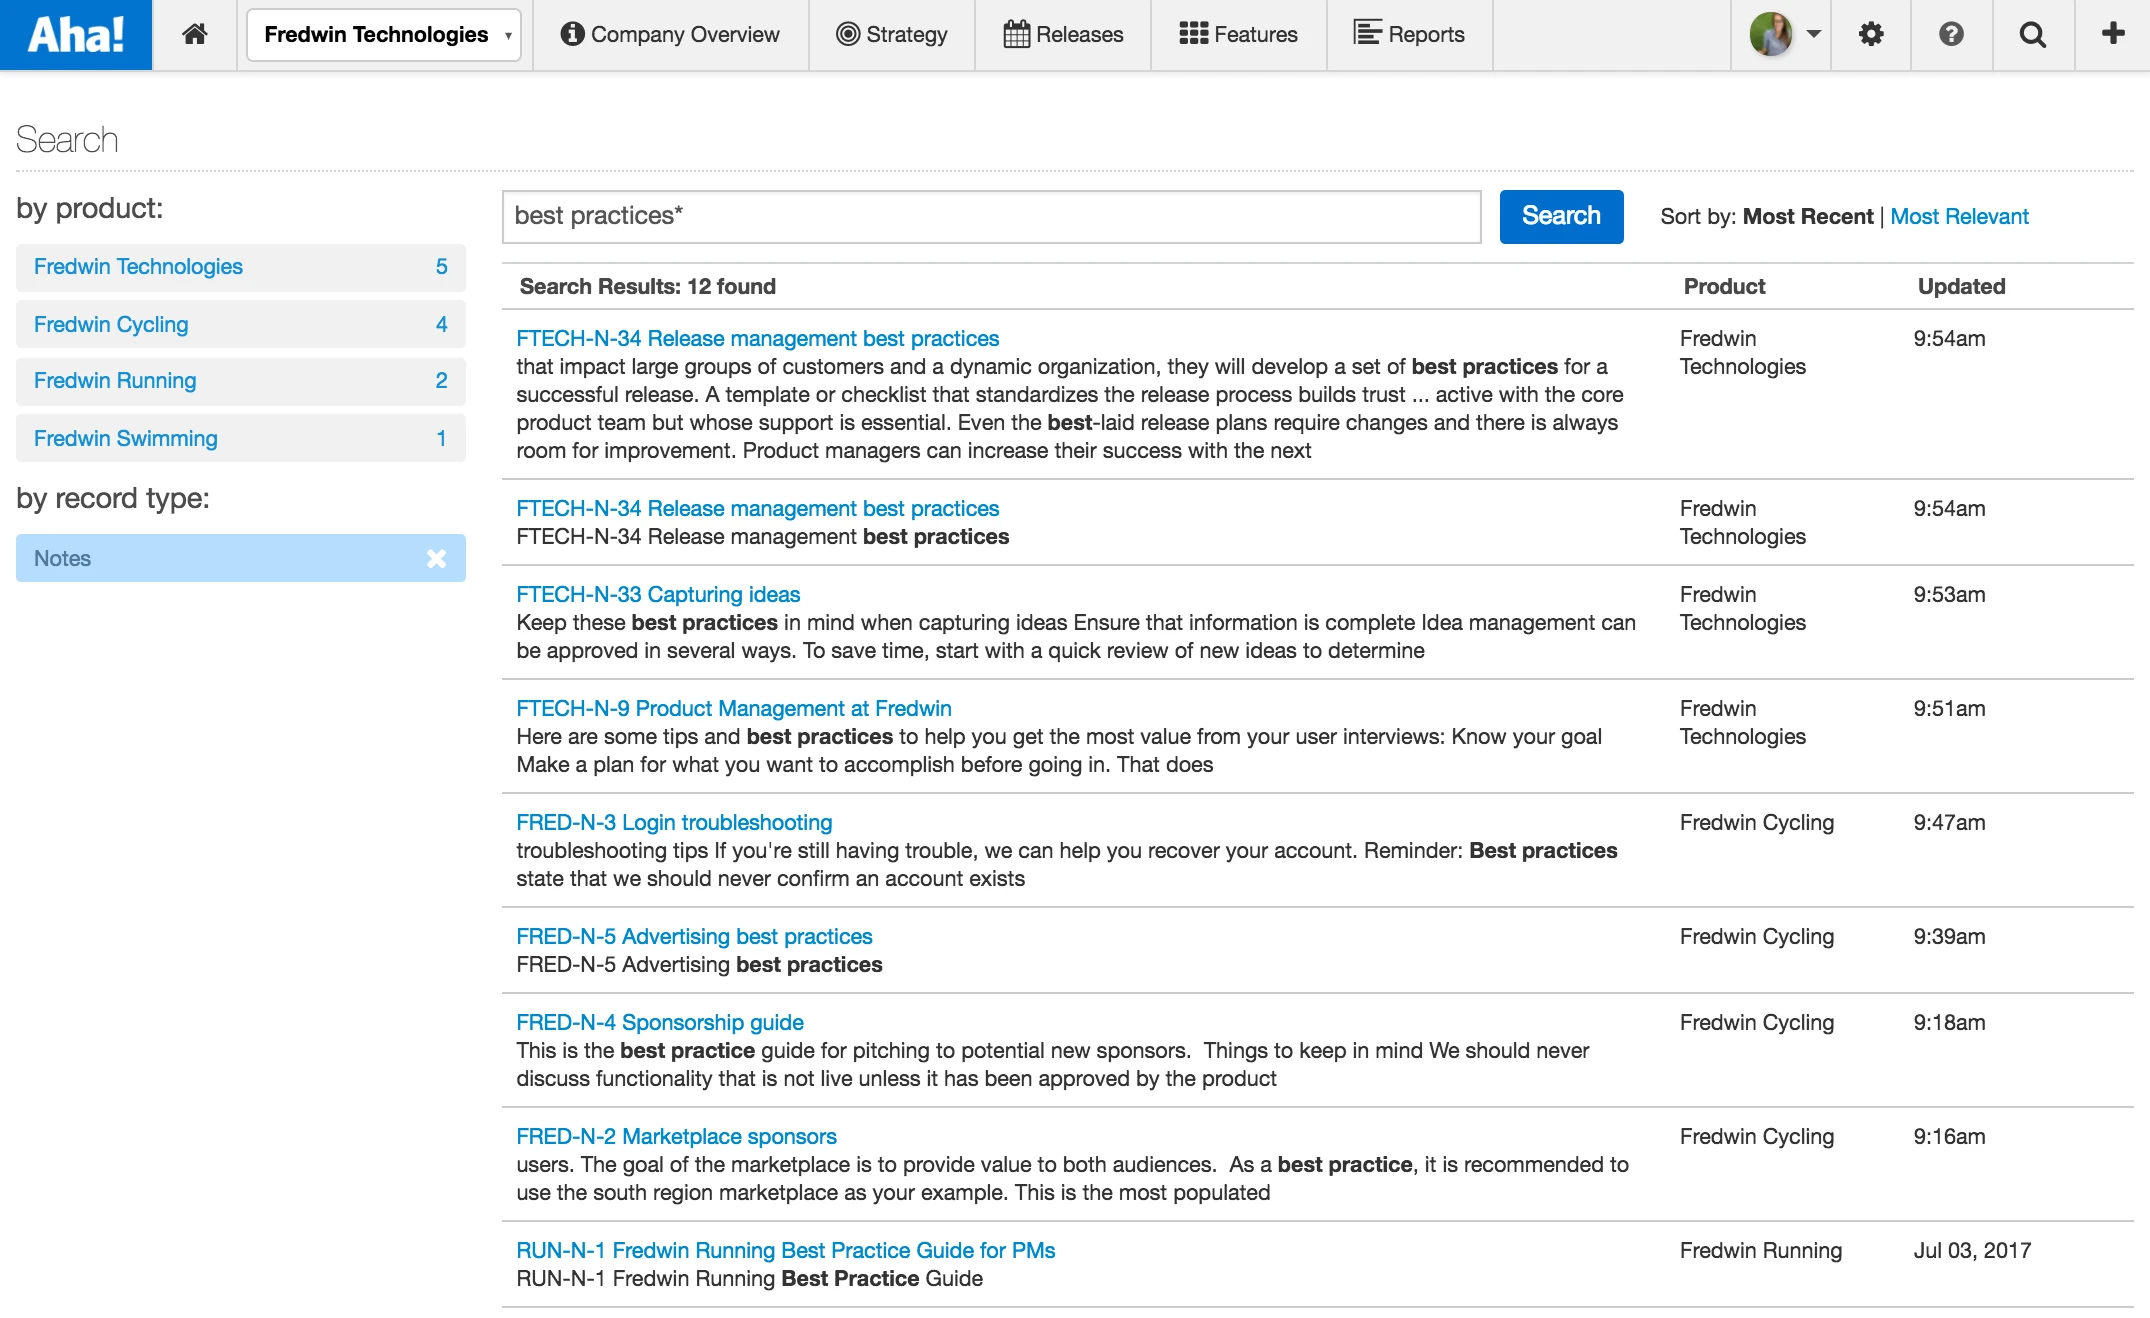The height and width of the screenshot is (1318, 2150).
Task: Go to the home page icon
Action: (194, 35)
